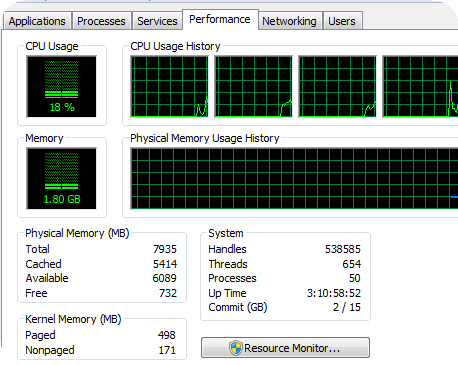Click the Total physical memory value 7935
This screenshot has height=365, width=458.
point(165,249)
